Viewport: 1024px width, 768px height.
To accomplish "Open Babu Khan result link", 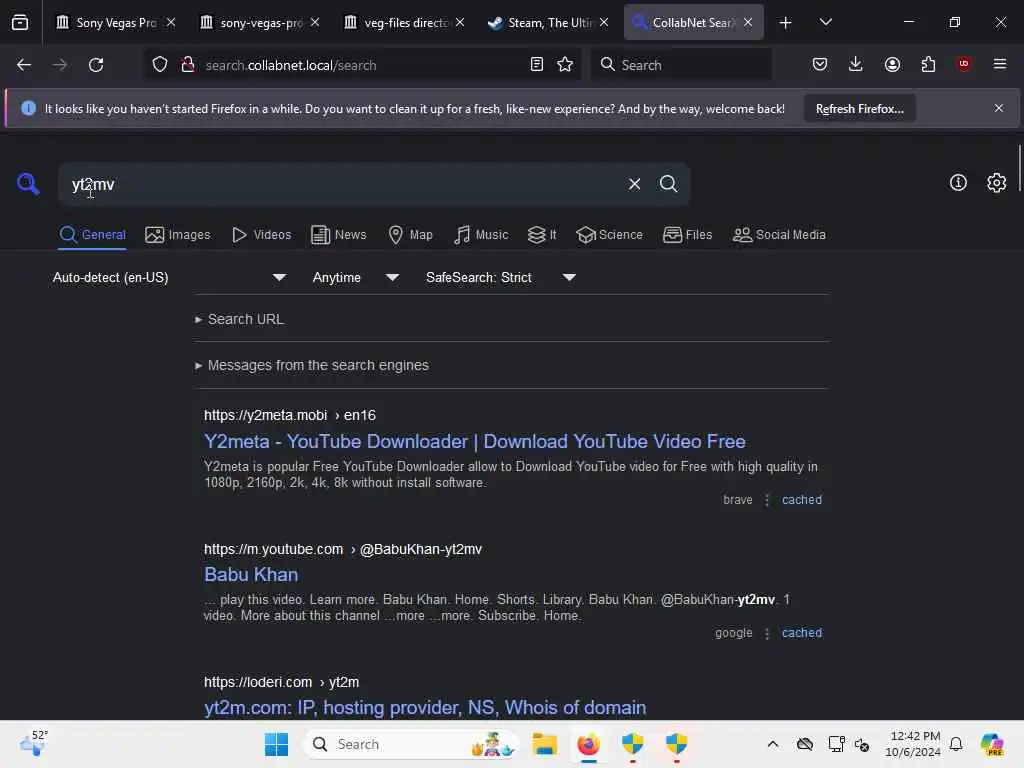I will tap(251, 575).
